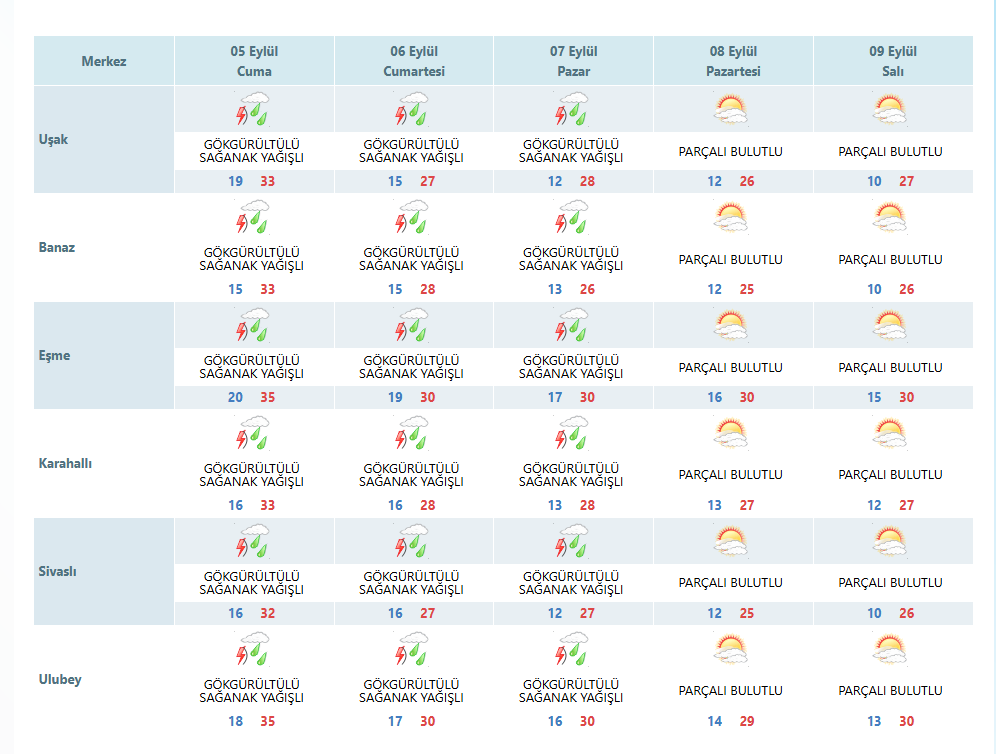Click Karahallı thunderstorm icon for 06 Eylül
The image size is (996, 754).
pyautogui.click(x=412, y=433)
